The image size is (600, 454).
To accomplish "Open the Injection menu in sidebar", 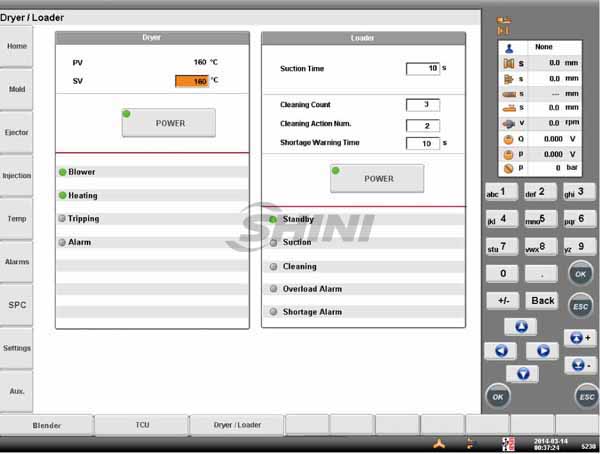I will click(x=17, y=175).
